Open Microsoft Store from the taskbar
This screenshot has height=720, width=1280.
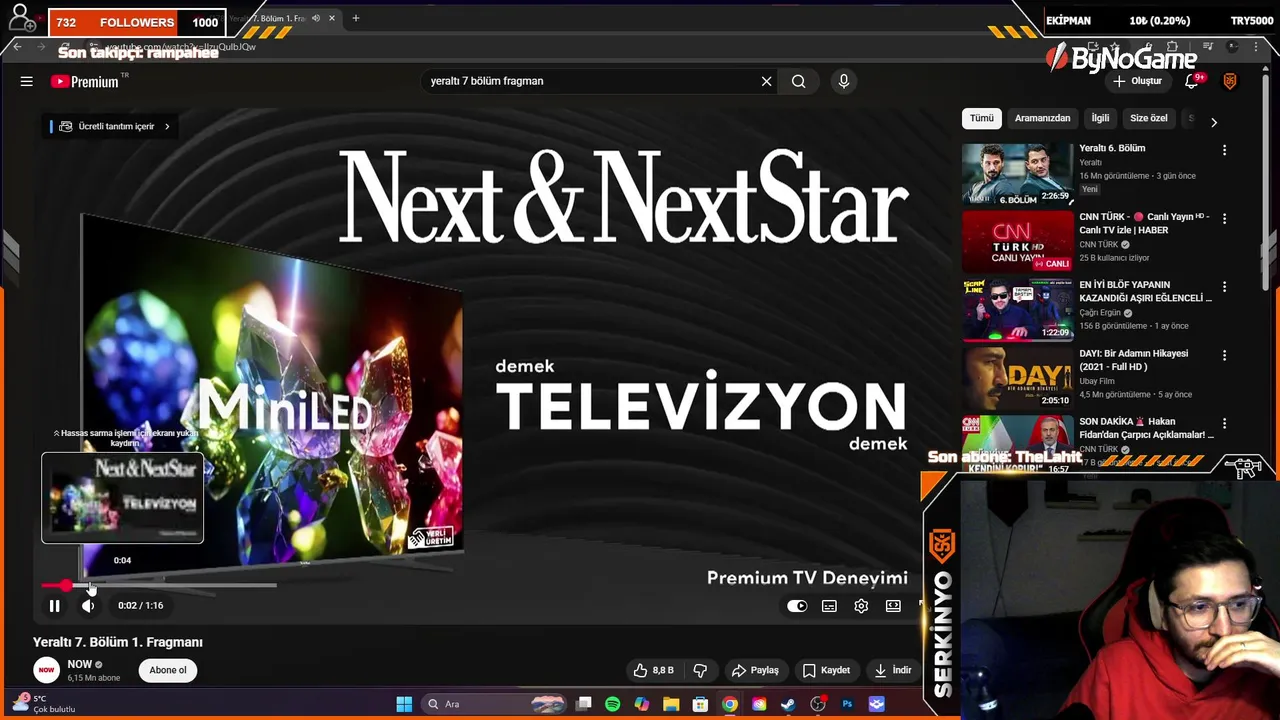[700, 704]
